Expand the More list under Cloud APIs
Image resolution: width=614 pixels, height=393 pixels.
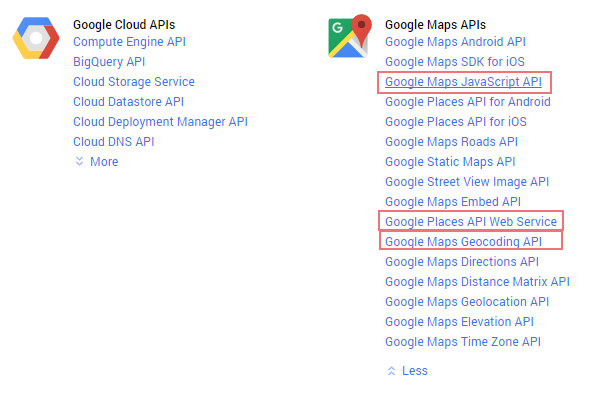click(96, 162)
